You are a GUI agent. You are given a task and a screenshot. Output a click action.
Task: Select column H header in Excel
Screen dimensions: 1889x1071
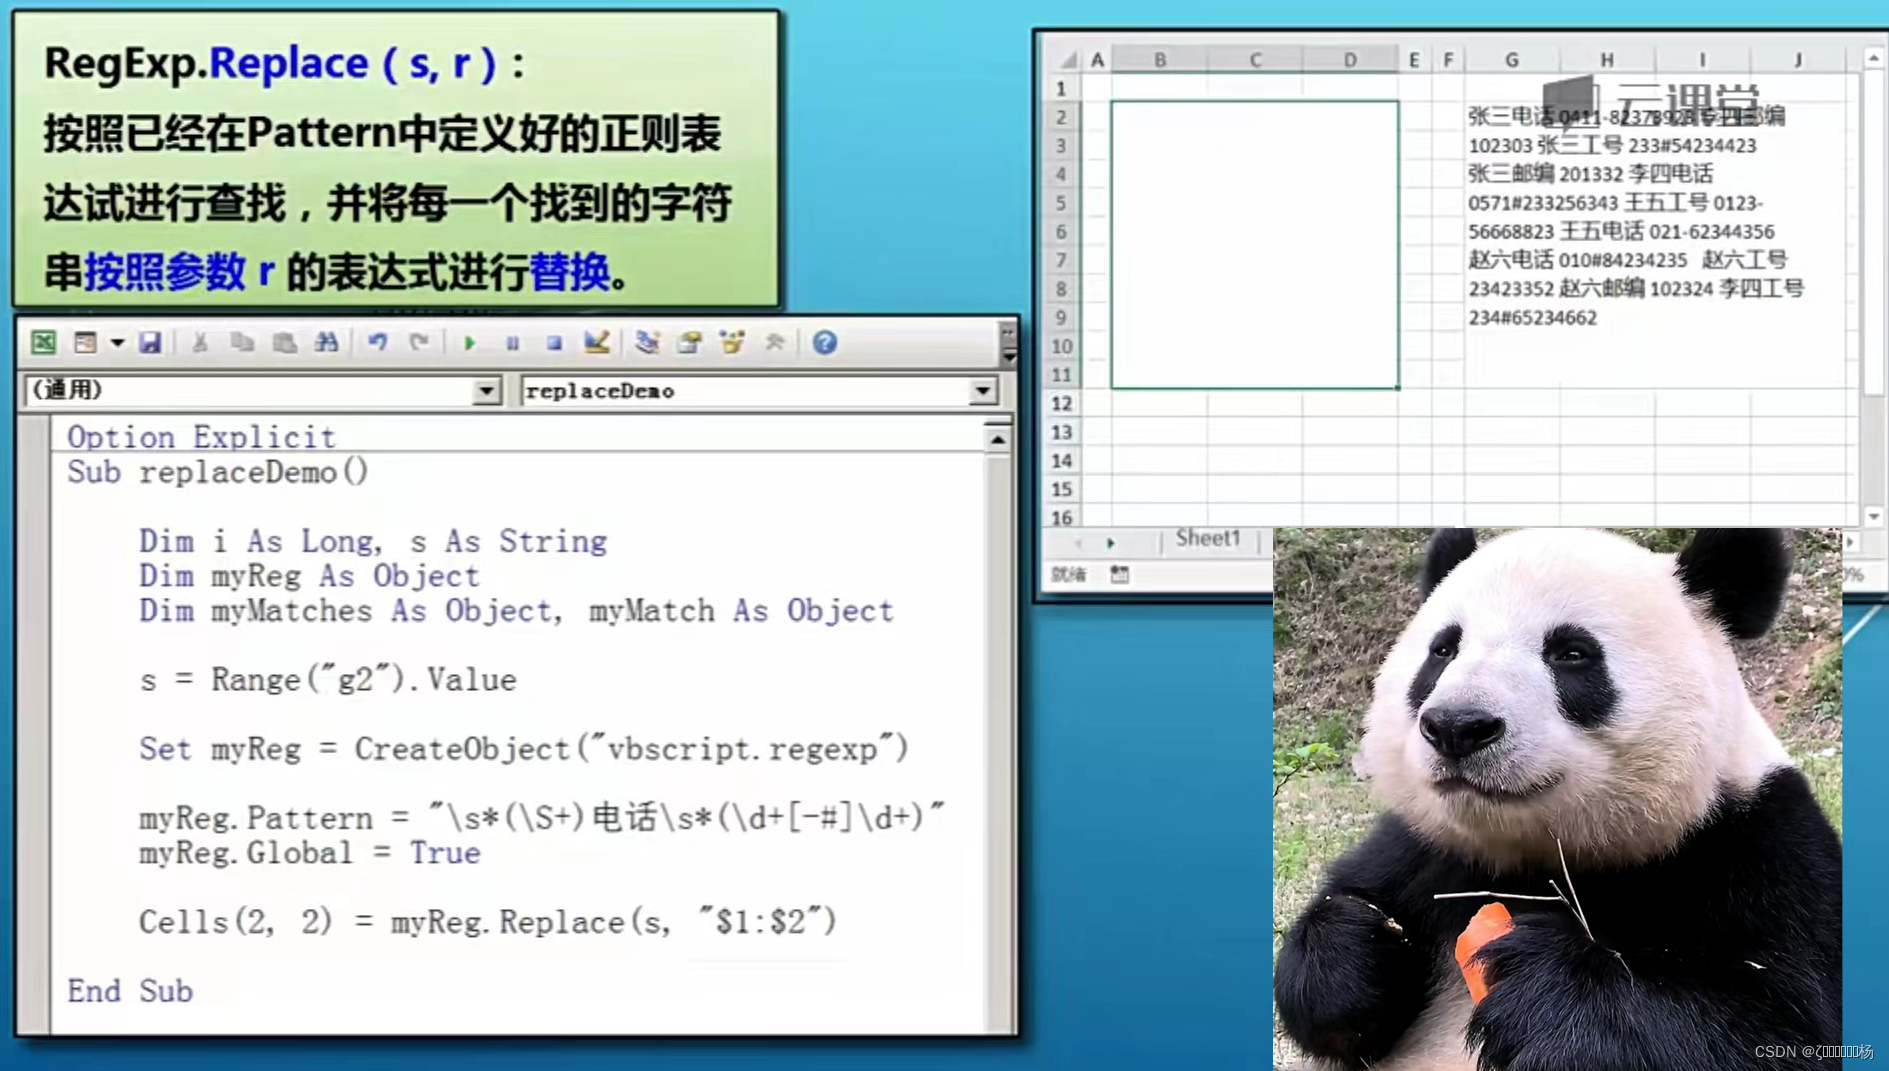tap(1607, 60)
